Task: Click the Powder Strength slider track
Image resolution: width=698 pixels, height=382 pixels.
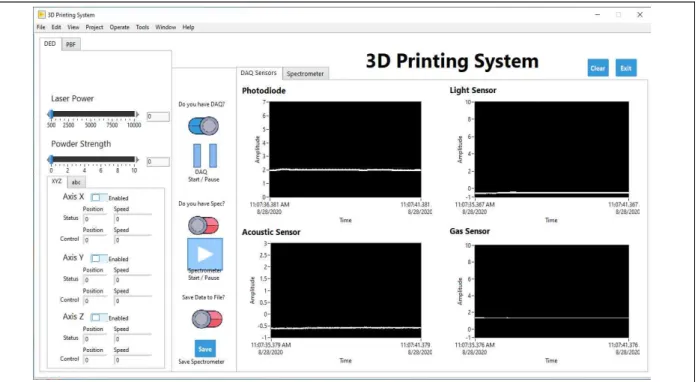Action: [93, 159]
